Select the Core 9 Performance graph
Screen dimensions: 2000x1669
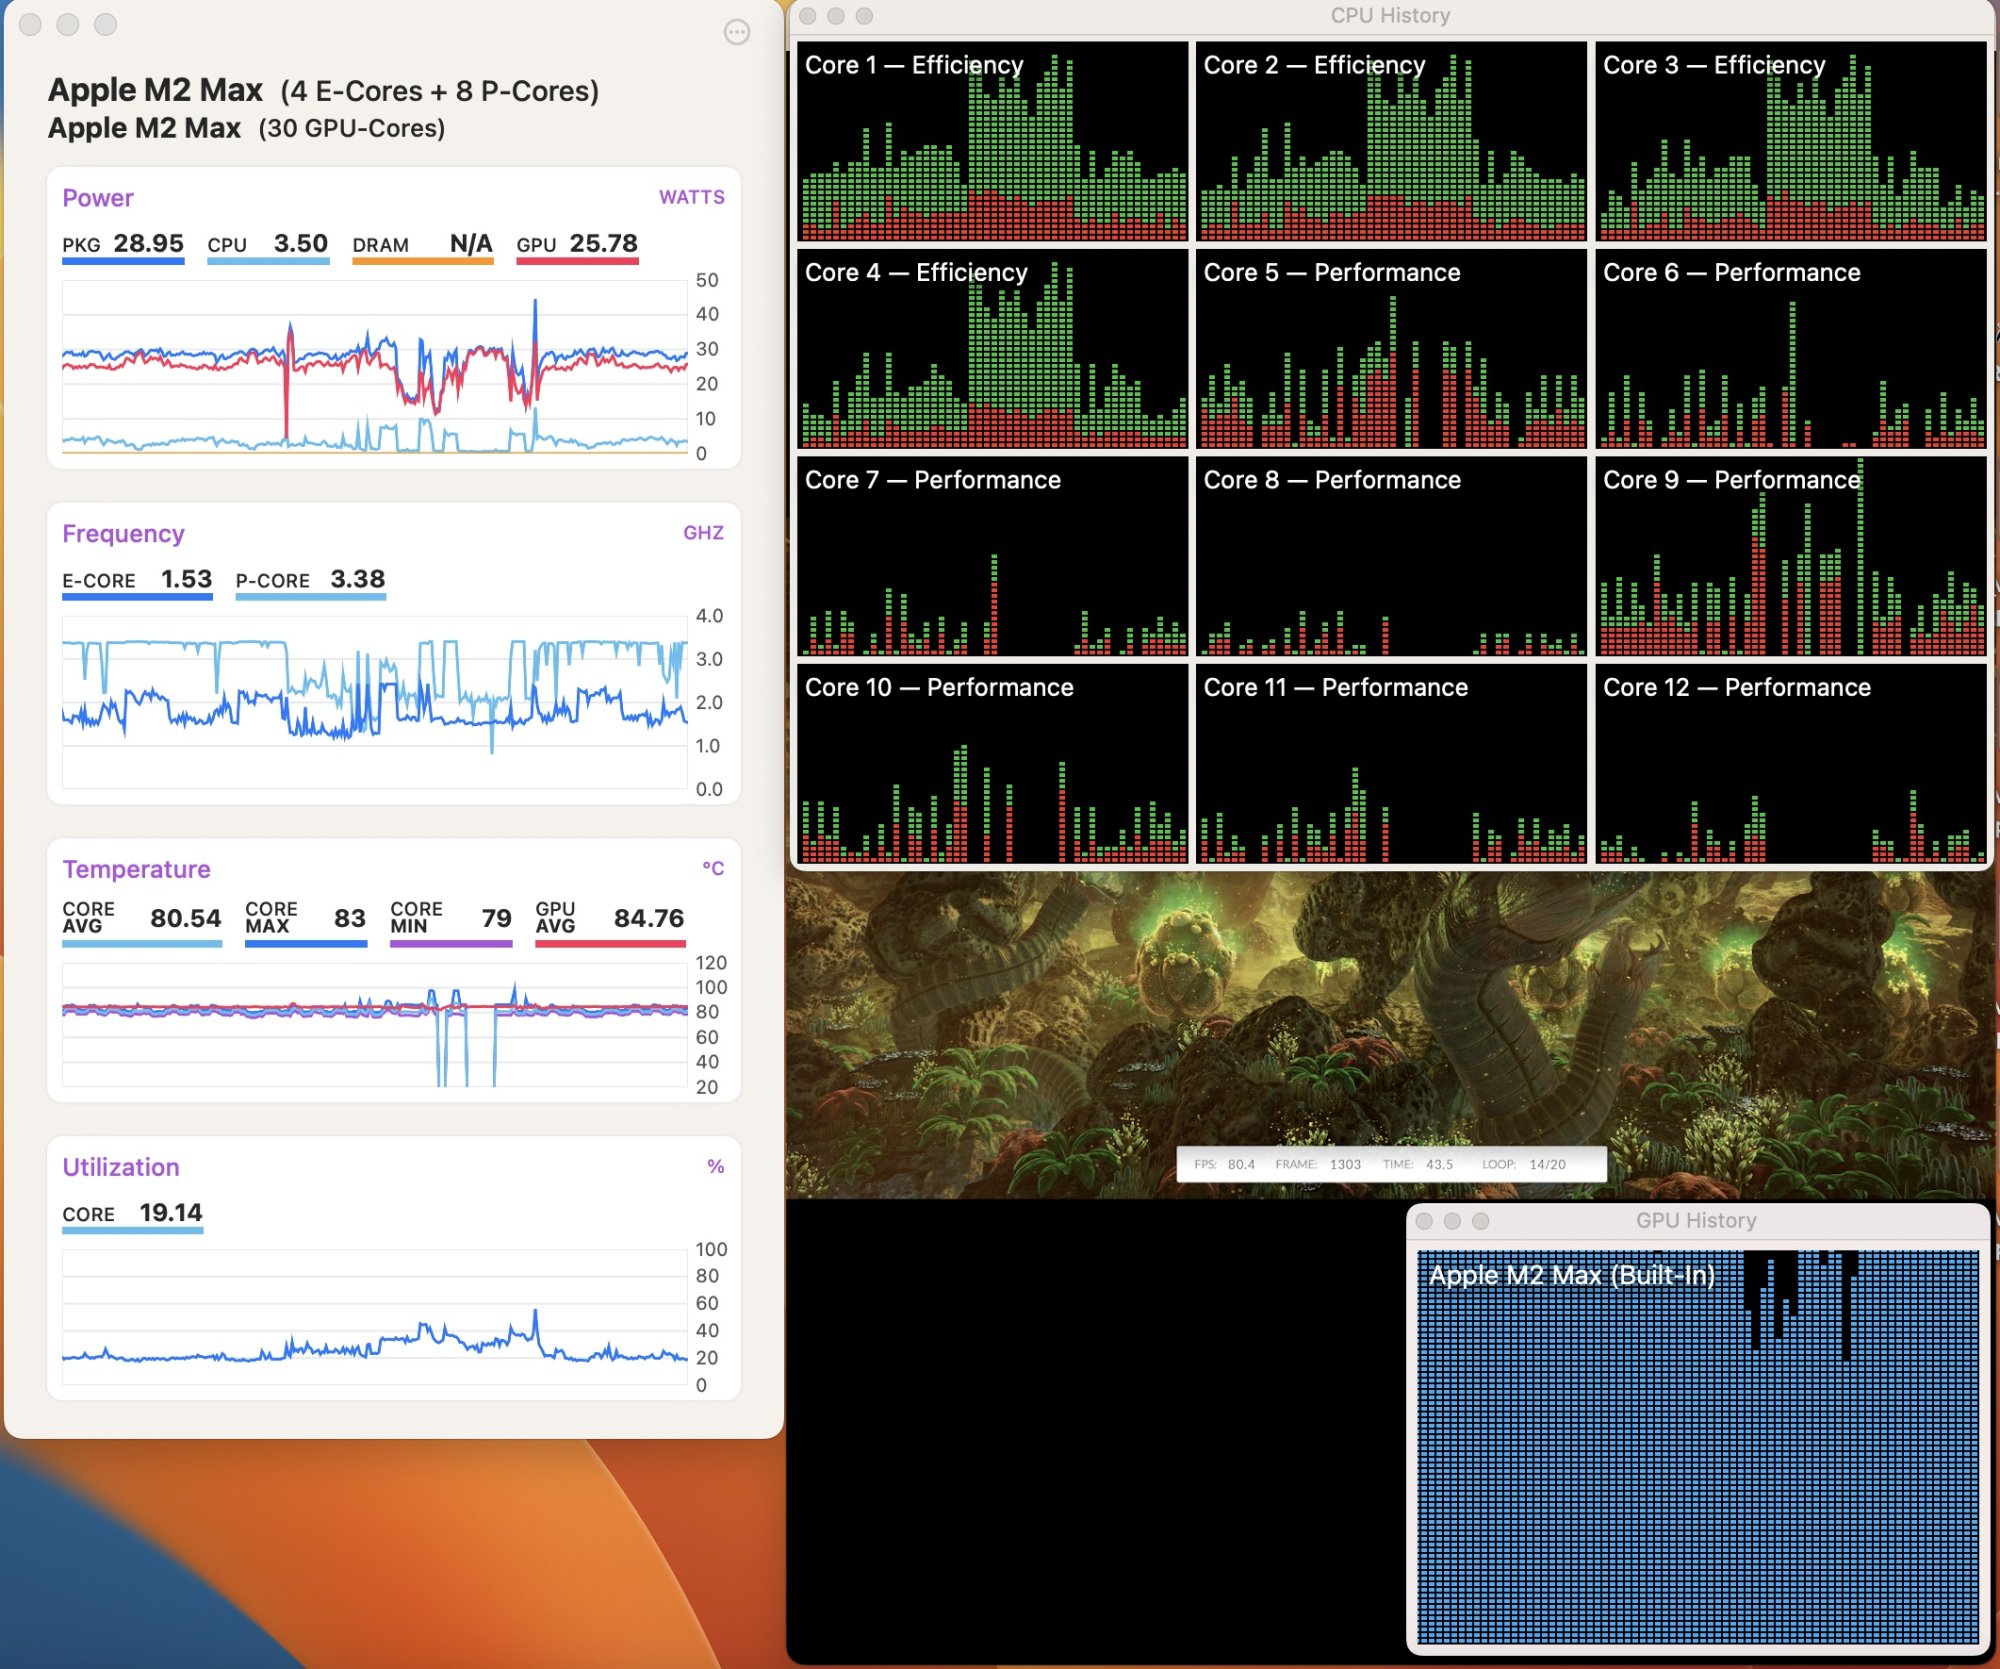1790,556
